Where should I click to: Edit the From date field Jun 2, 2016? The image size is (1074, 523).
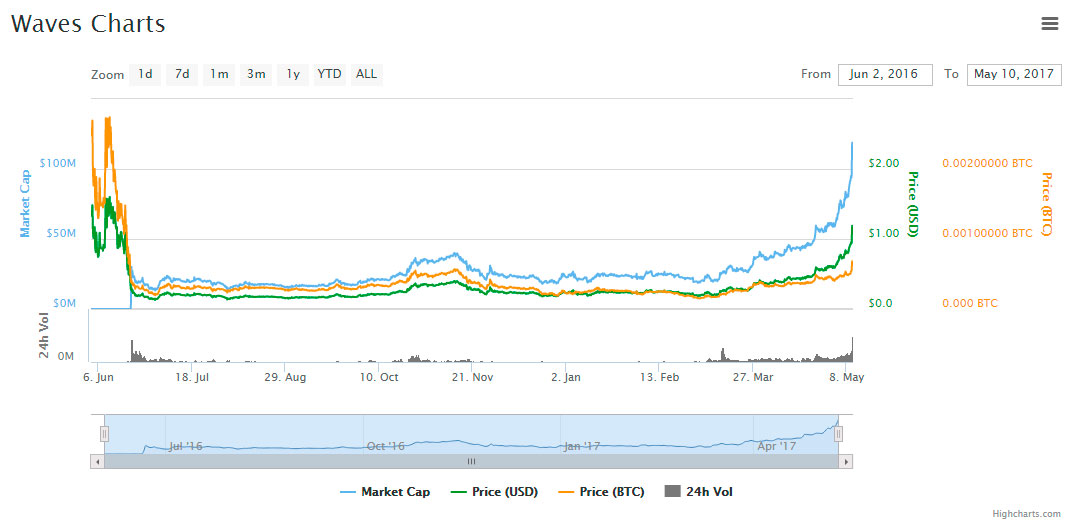(885, 75)
